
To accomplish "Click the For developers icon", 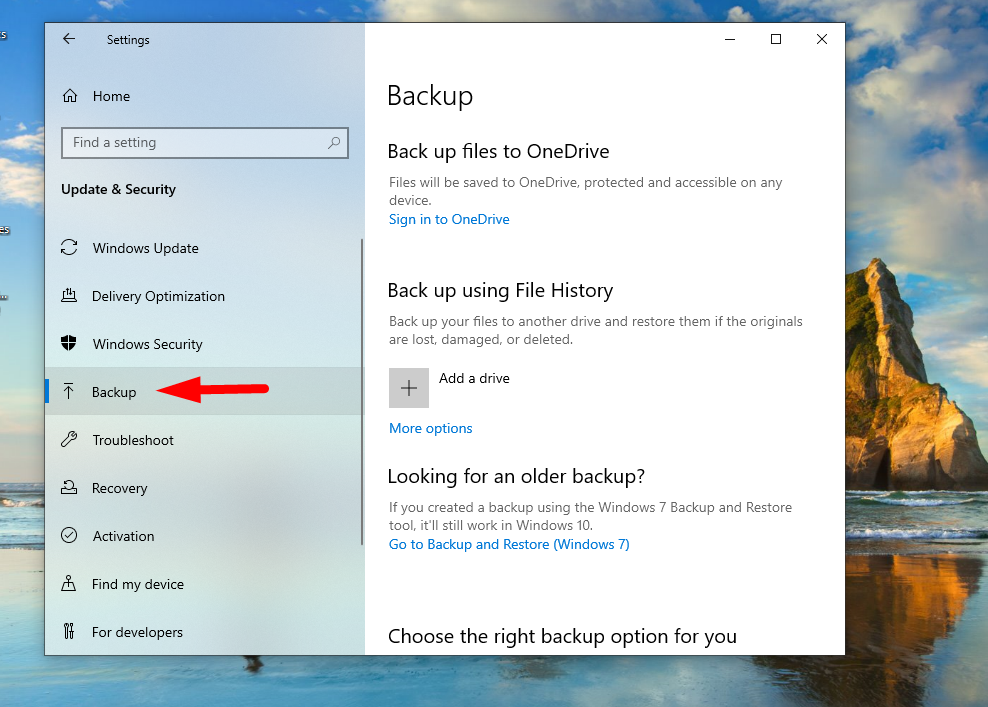I will coord(69,632).
